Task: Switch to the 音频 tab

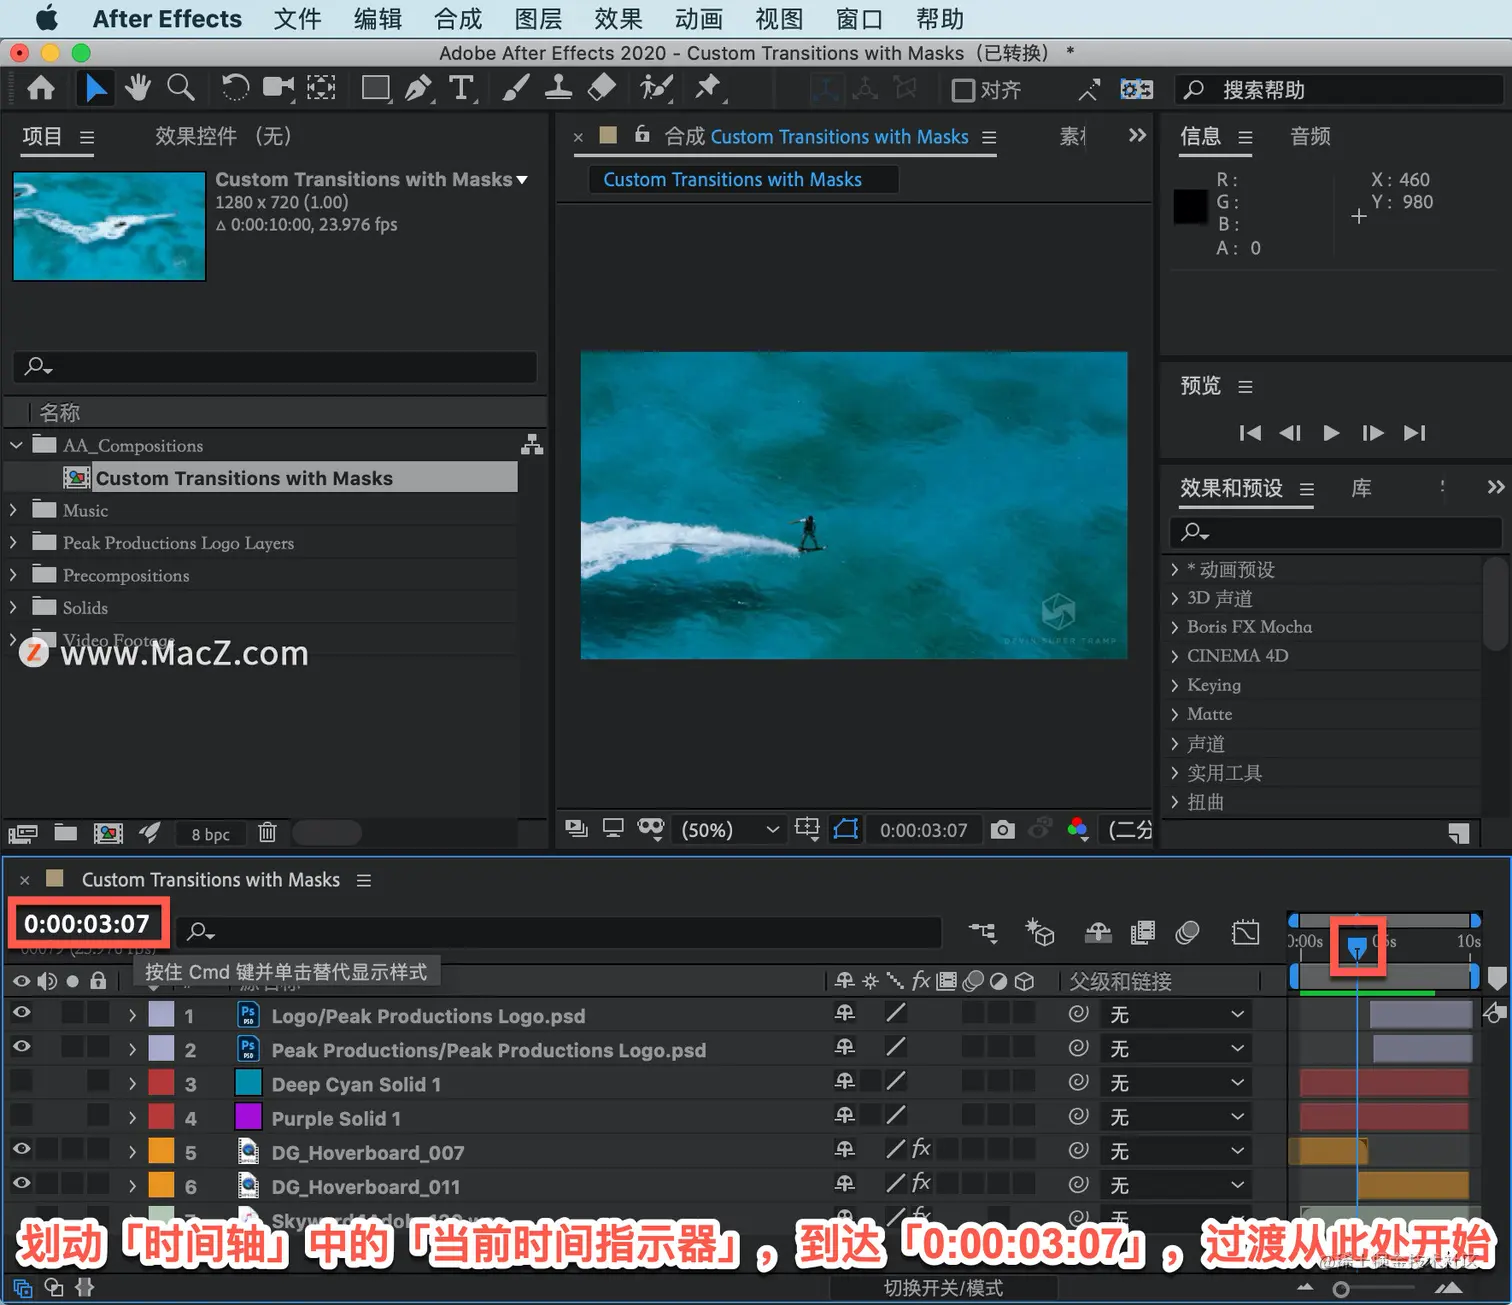Action: click(1311, 136)
